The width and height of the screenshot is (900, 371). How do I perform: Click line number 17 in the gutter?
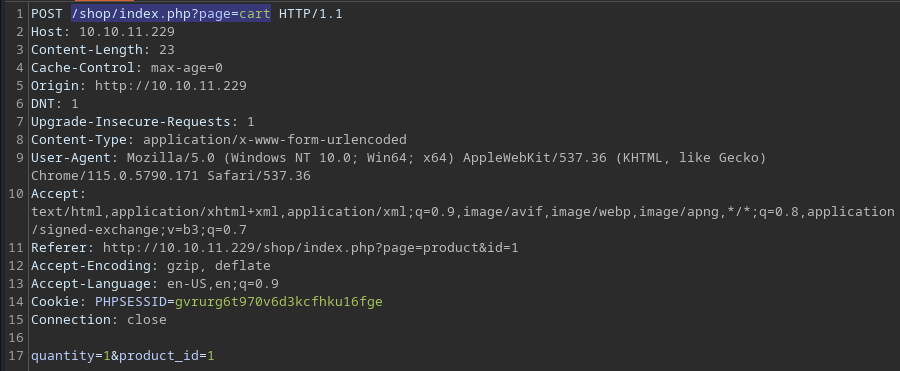click(x=16, y=355)
